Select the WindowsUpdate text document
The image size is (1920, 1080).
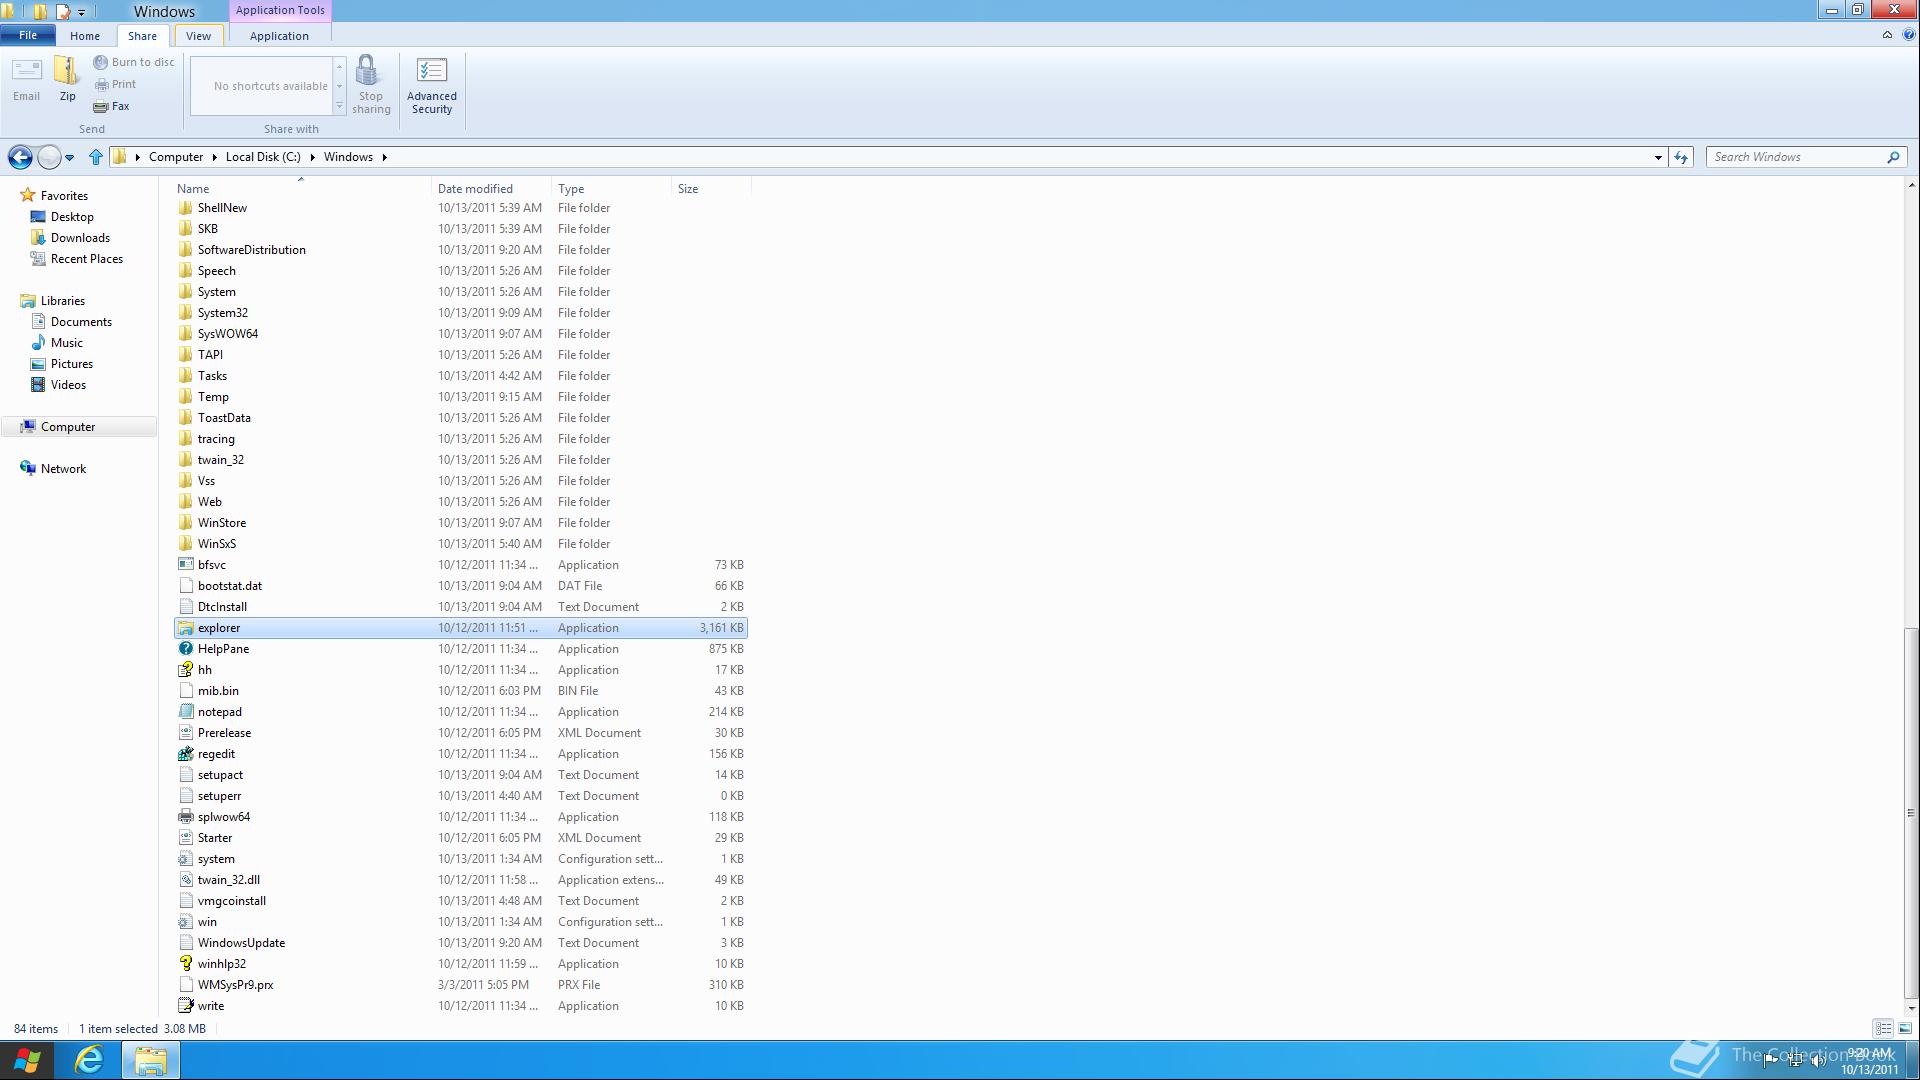coord(460,943)
